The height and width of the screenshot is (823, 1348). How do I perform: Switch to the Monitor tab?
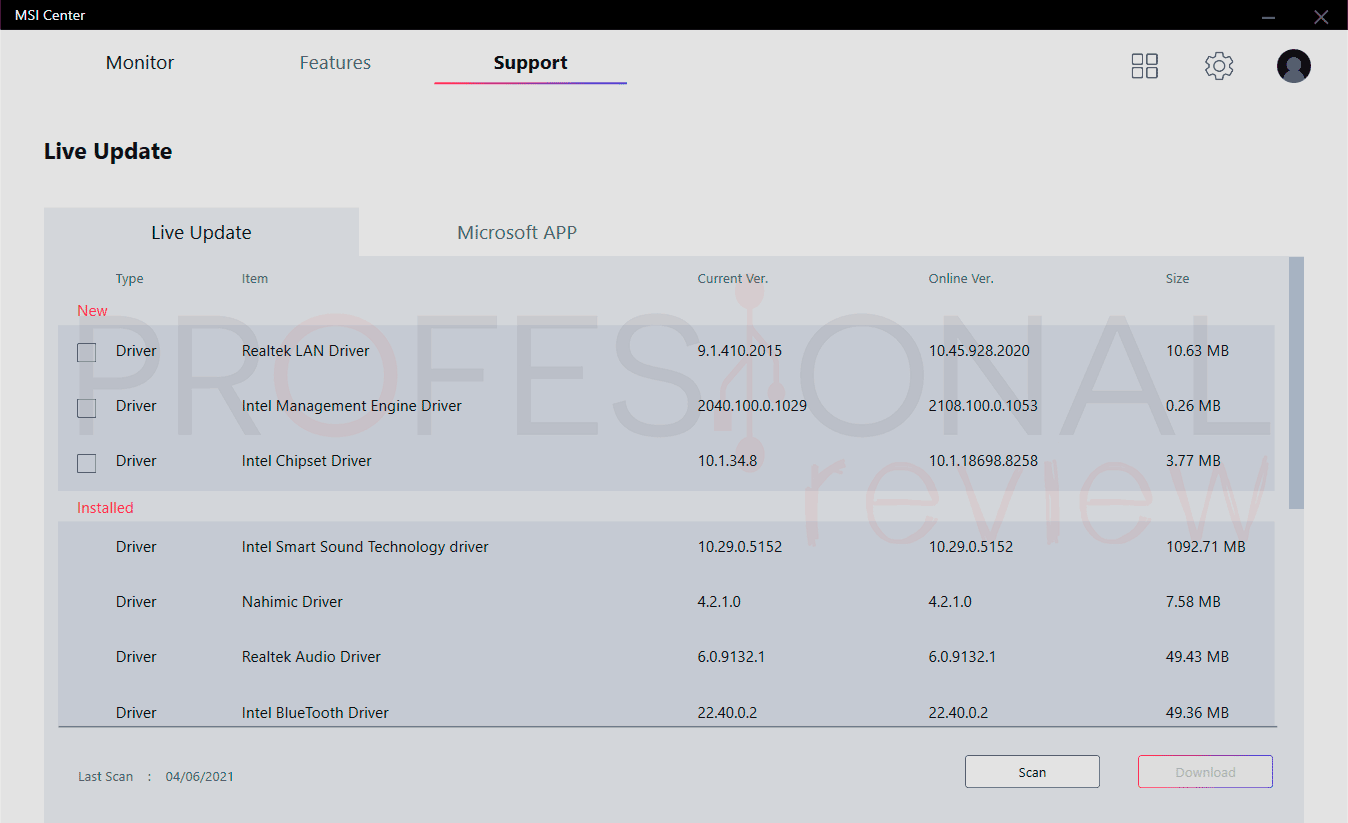pyautogui.click(x=140, y=63)
